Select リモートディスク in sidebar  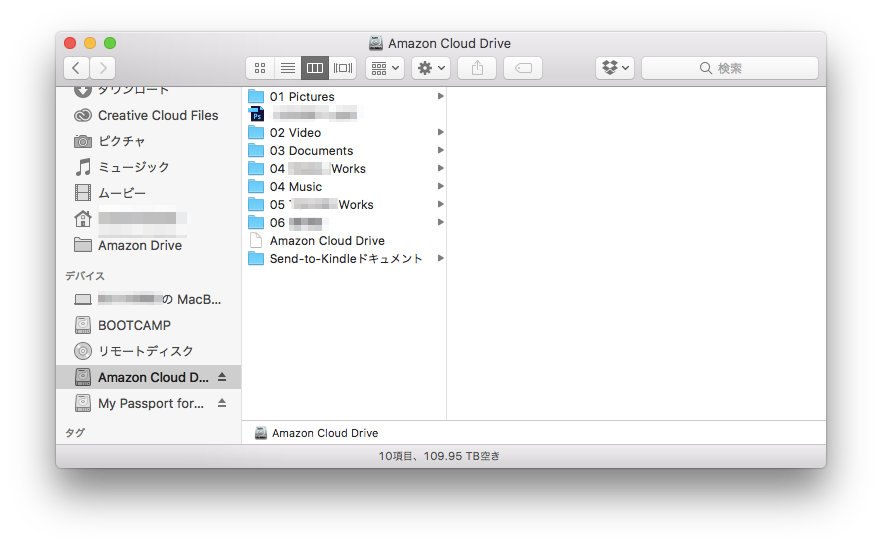[148, 351]
